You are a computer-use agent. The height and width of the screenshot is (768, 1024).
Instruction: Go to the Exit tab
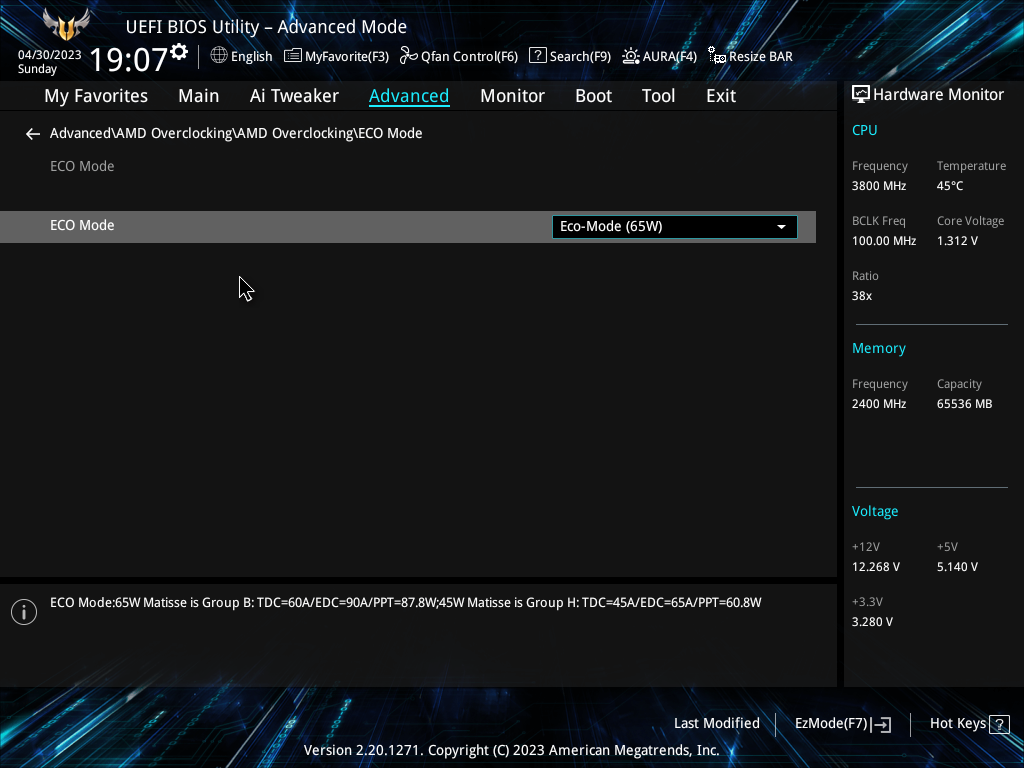721,96
